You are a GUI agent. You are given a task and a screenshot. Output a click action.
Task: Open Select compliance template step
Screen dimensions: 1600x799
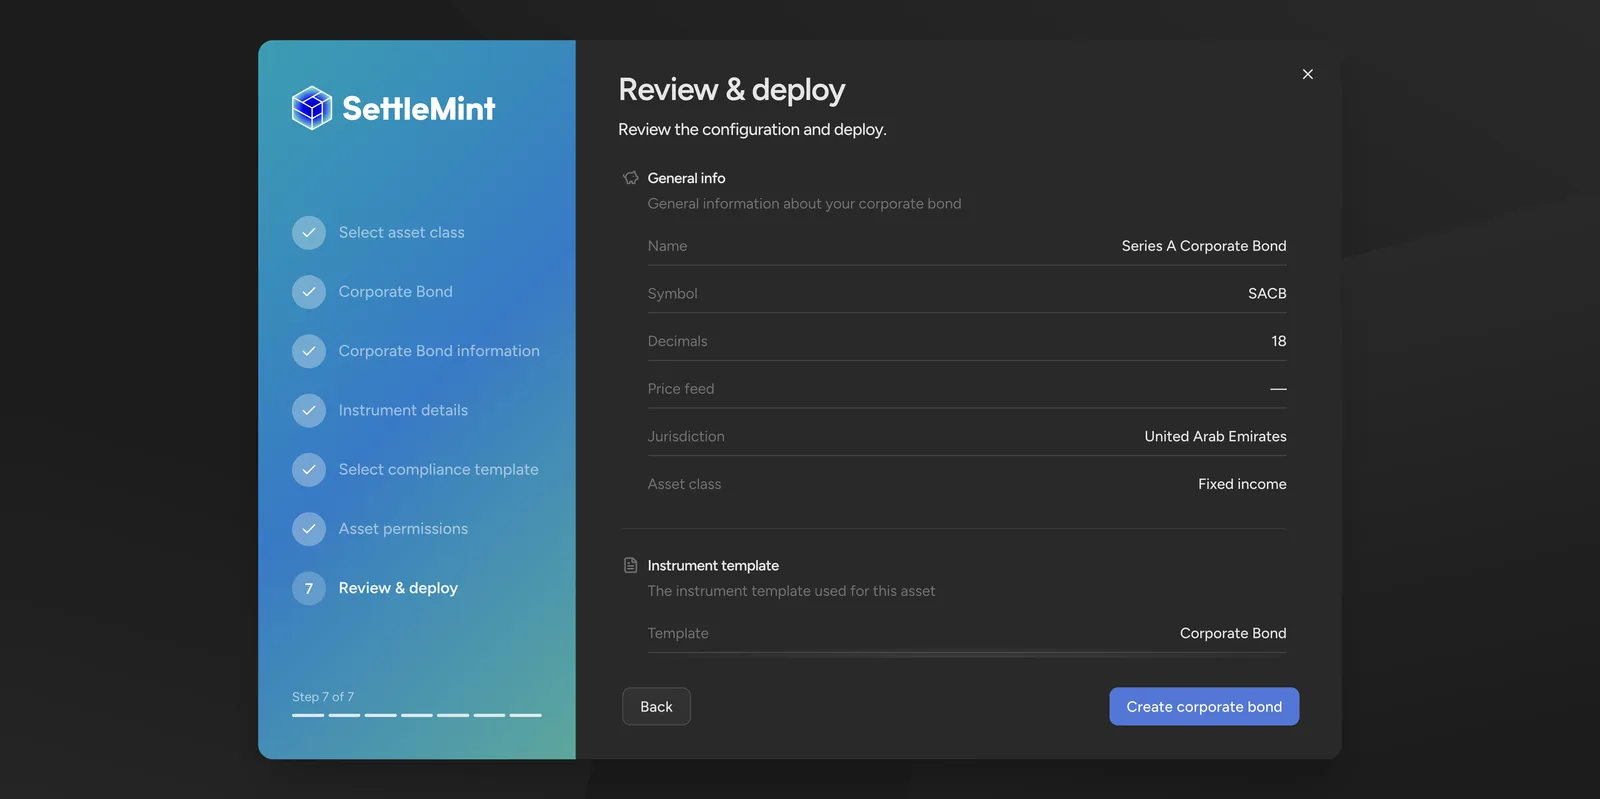(438, 470)
